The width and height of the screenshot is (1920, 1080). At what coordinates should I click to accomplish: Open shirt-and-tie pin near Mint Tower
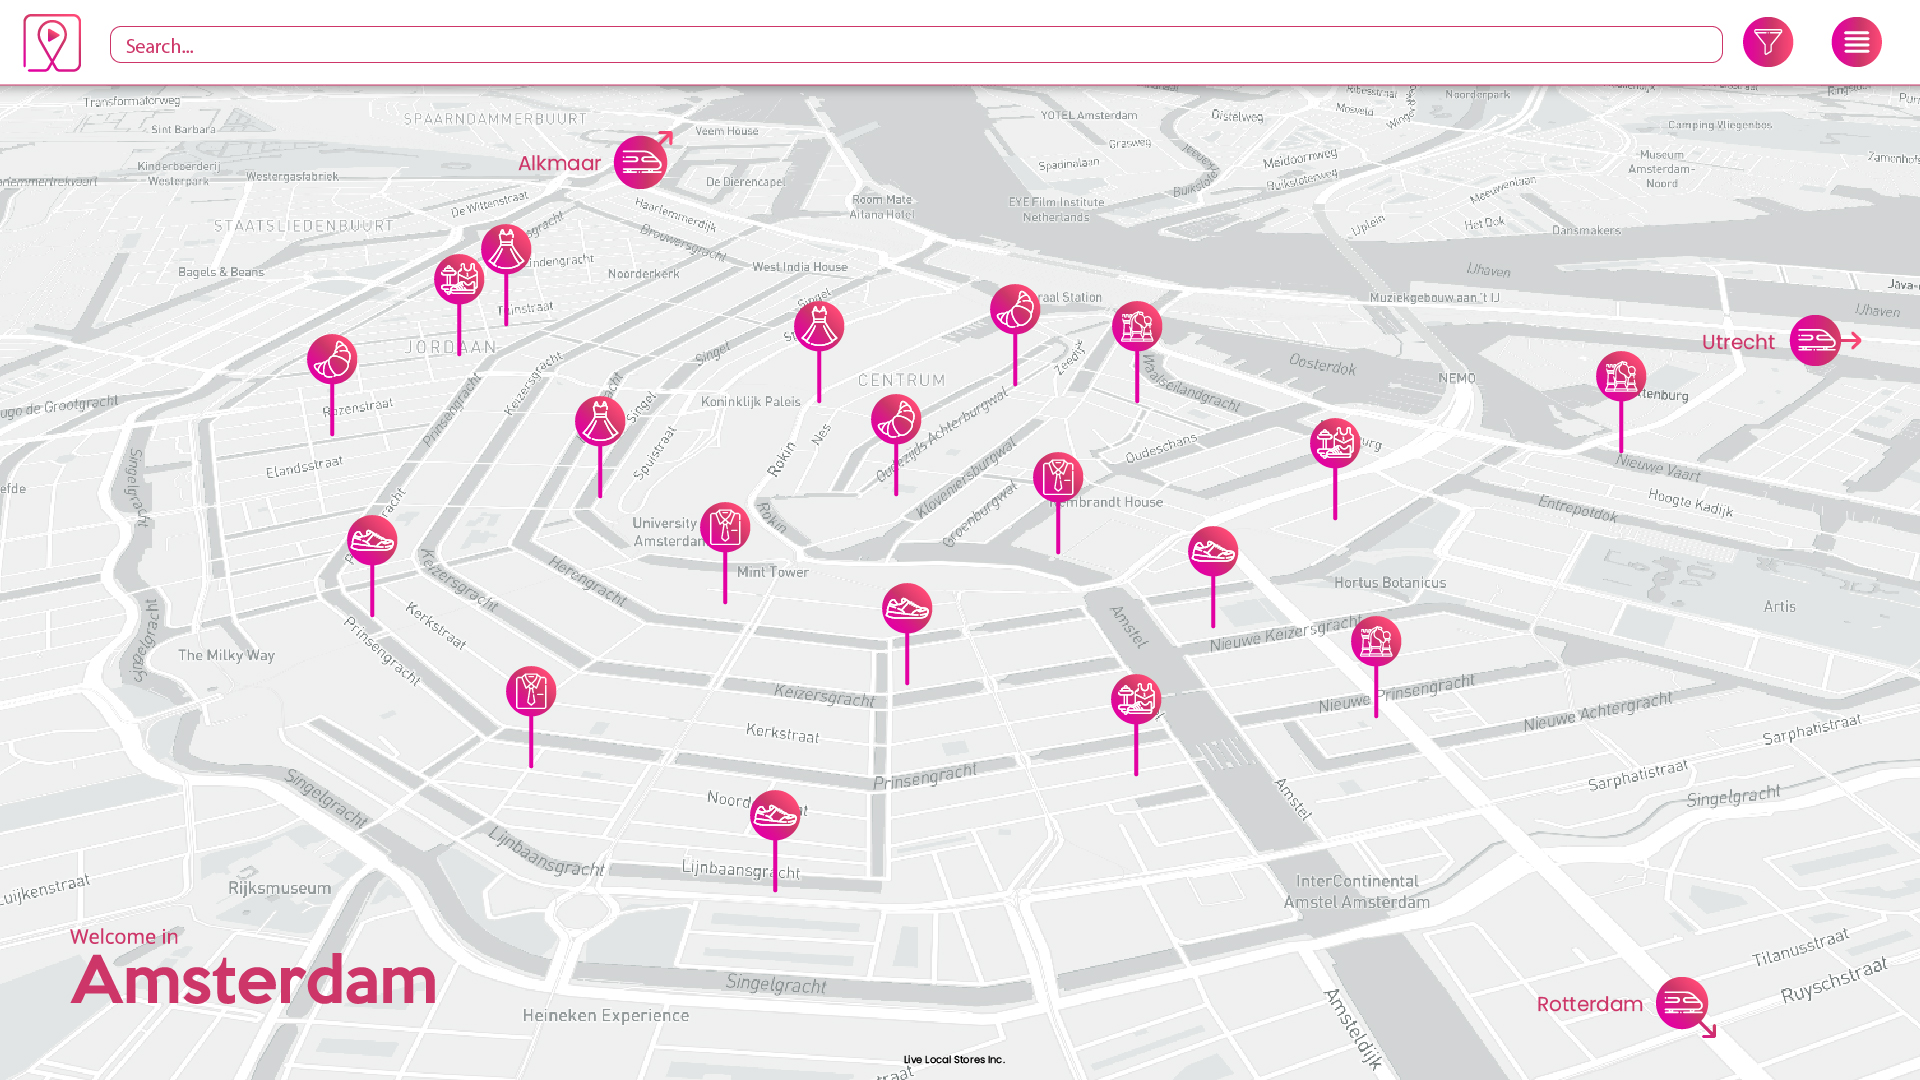point(725,527)
